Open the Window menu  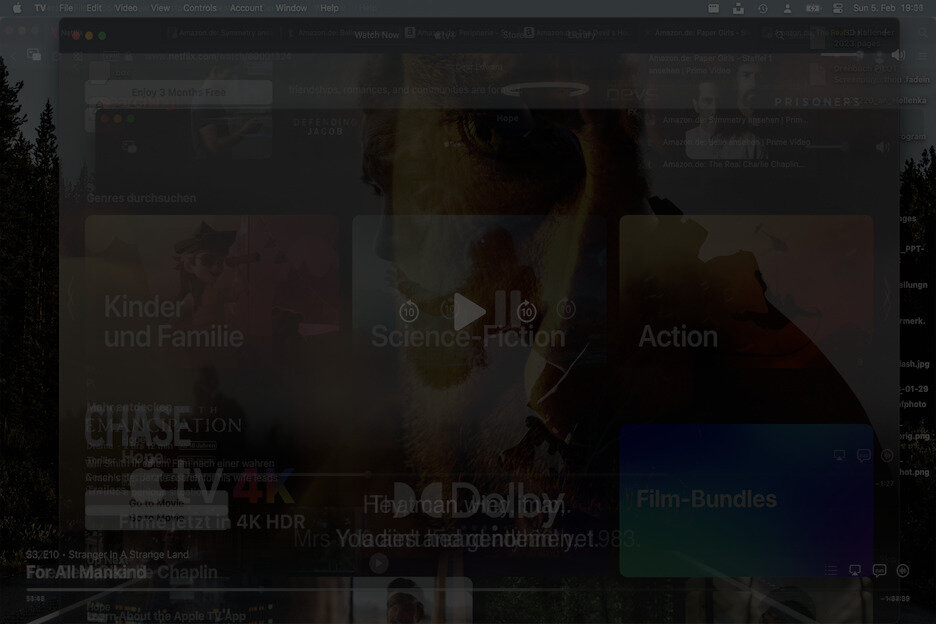click(x=291, y=8)
